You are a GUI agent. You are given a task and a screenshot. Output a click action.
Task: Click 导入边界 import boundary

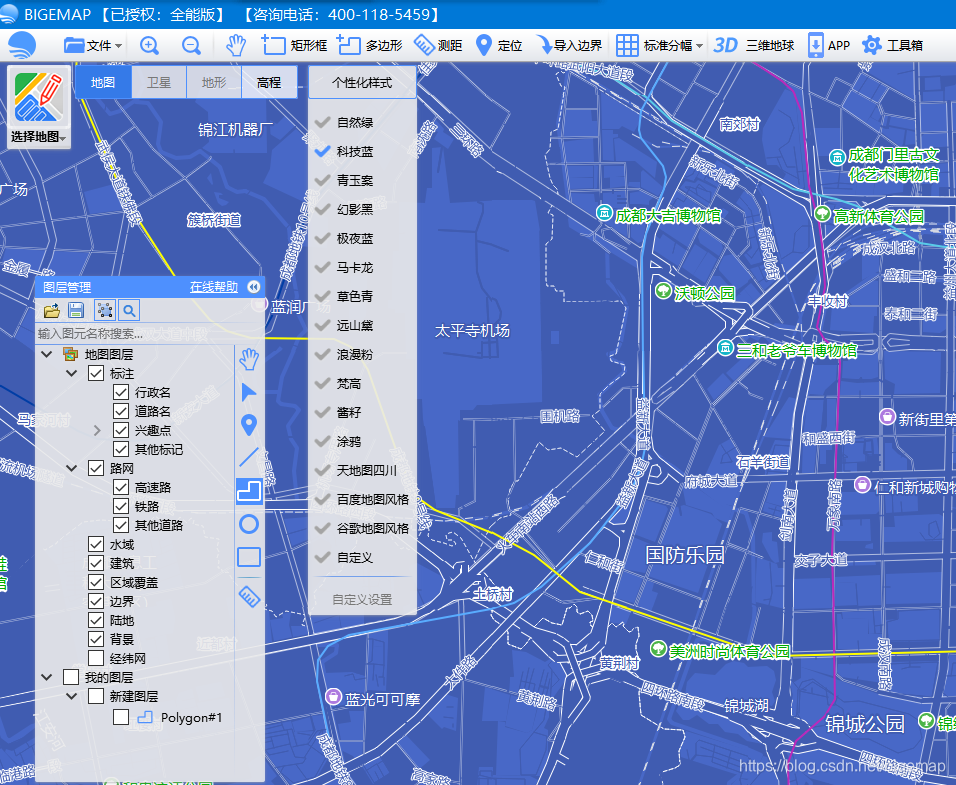pyautogui.click(x=568, y=46)
